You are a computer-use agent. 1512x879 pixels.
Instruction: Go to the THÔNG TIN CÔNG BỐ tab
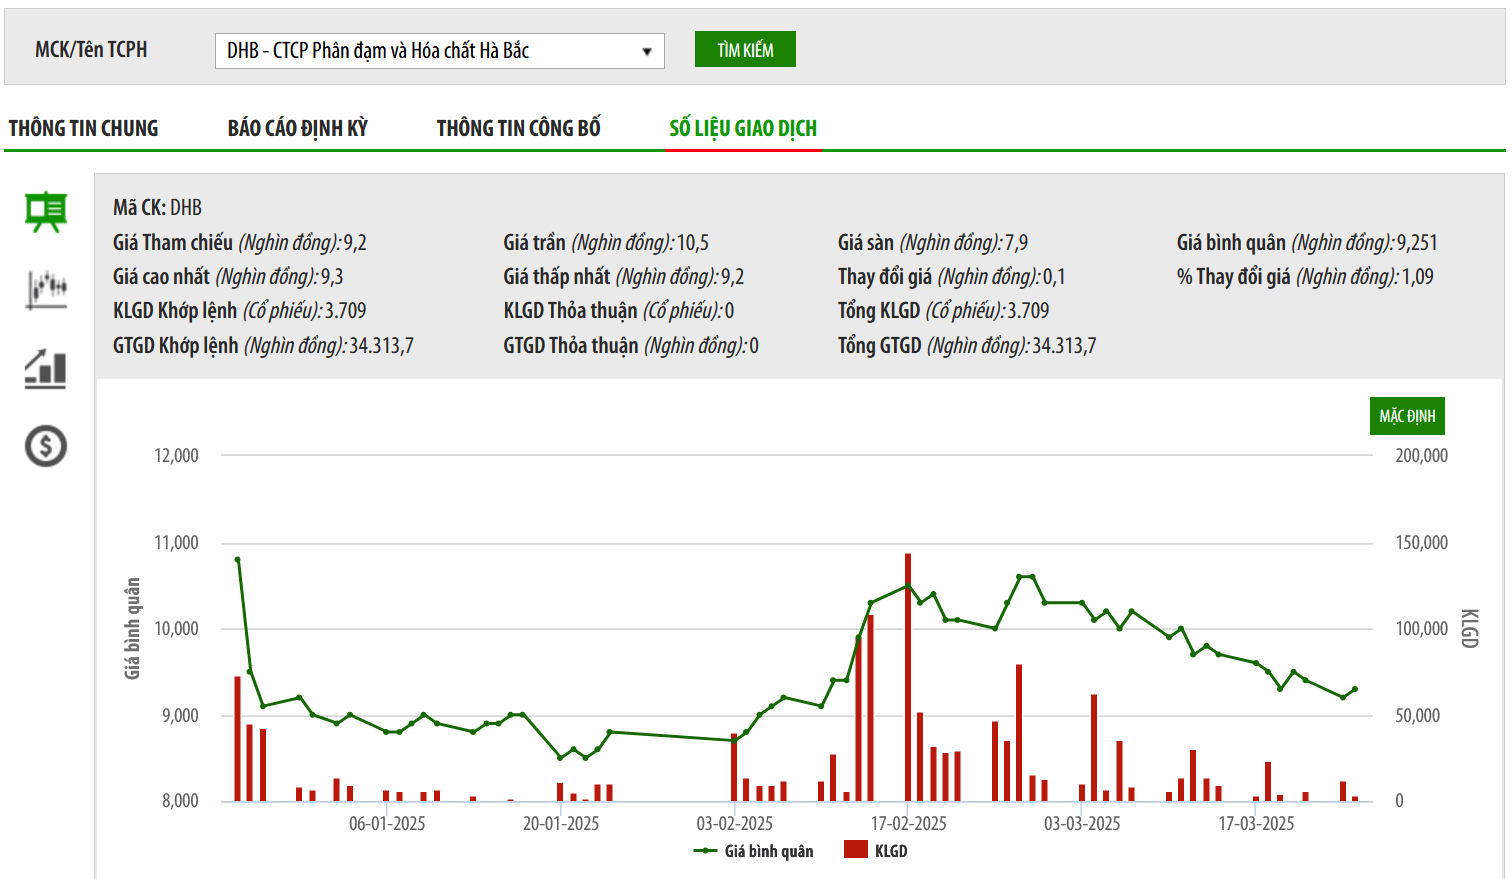pos(518,128)
